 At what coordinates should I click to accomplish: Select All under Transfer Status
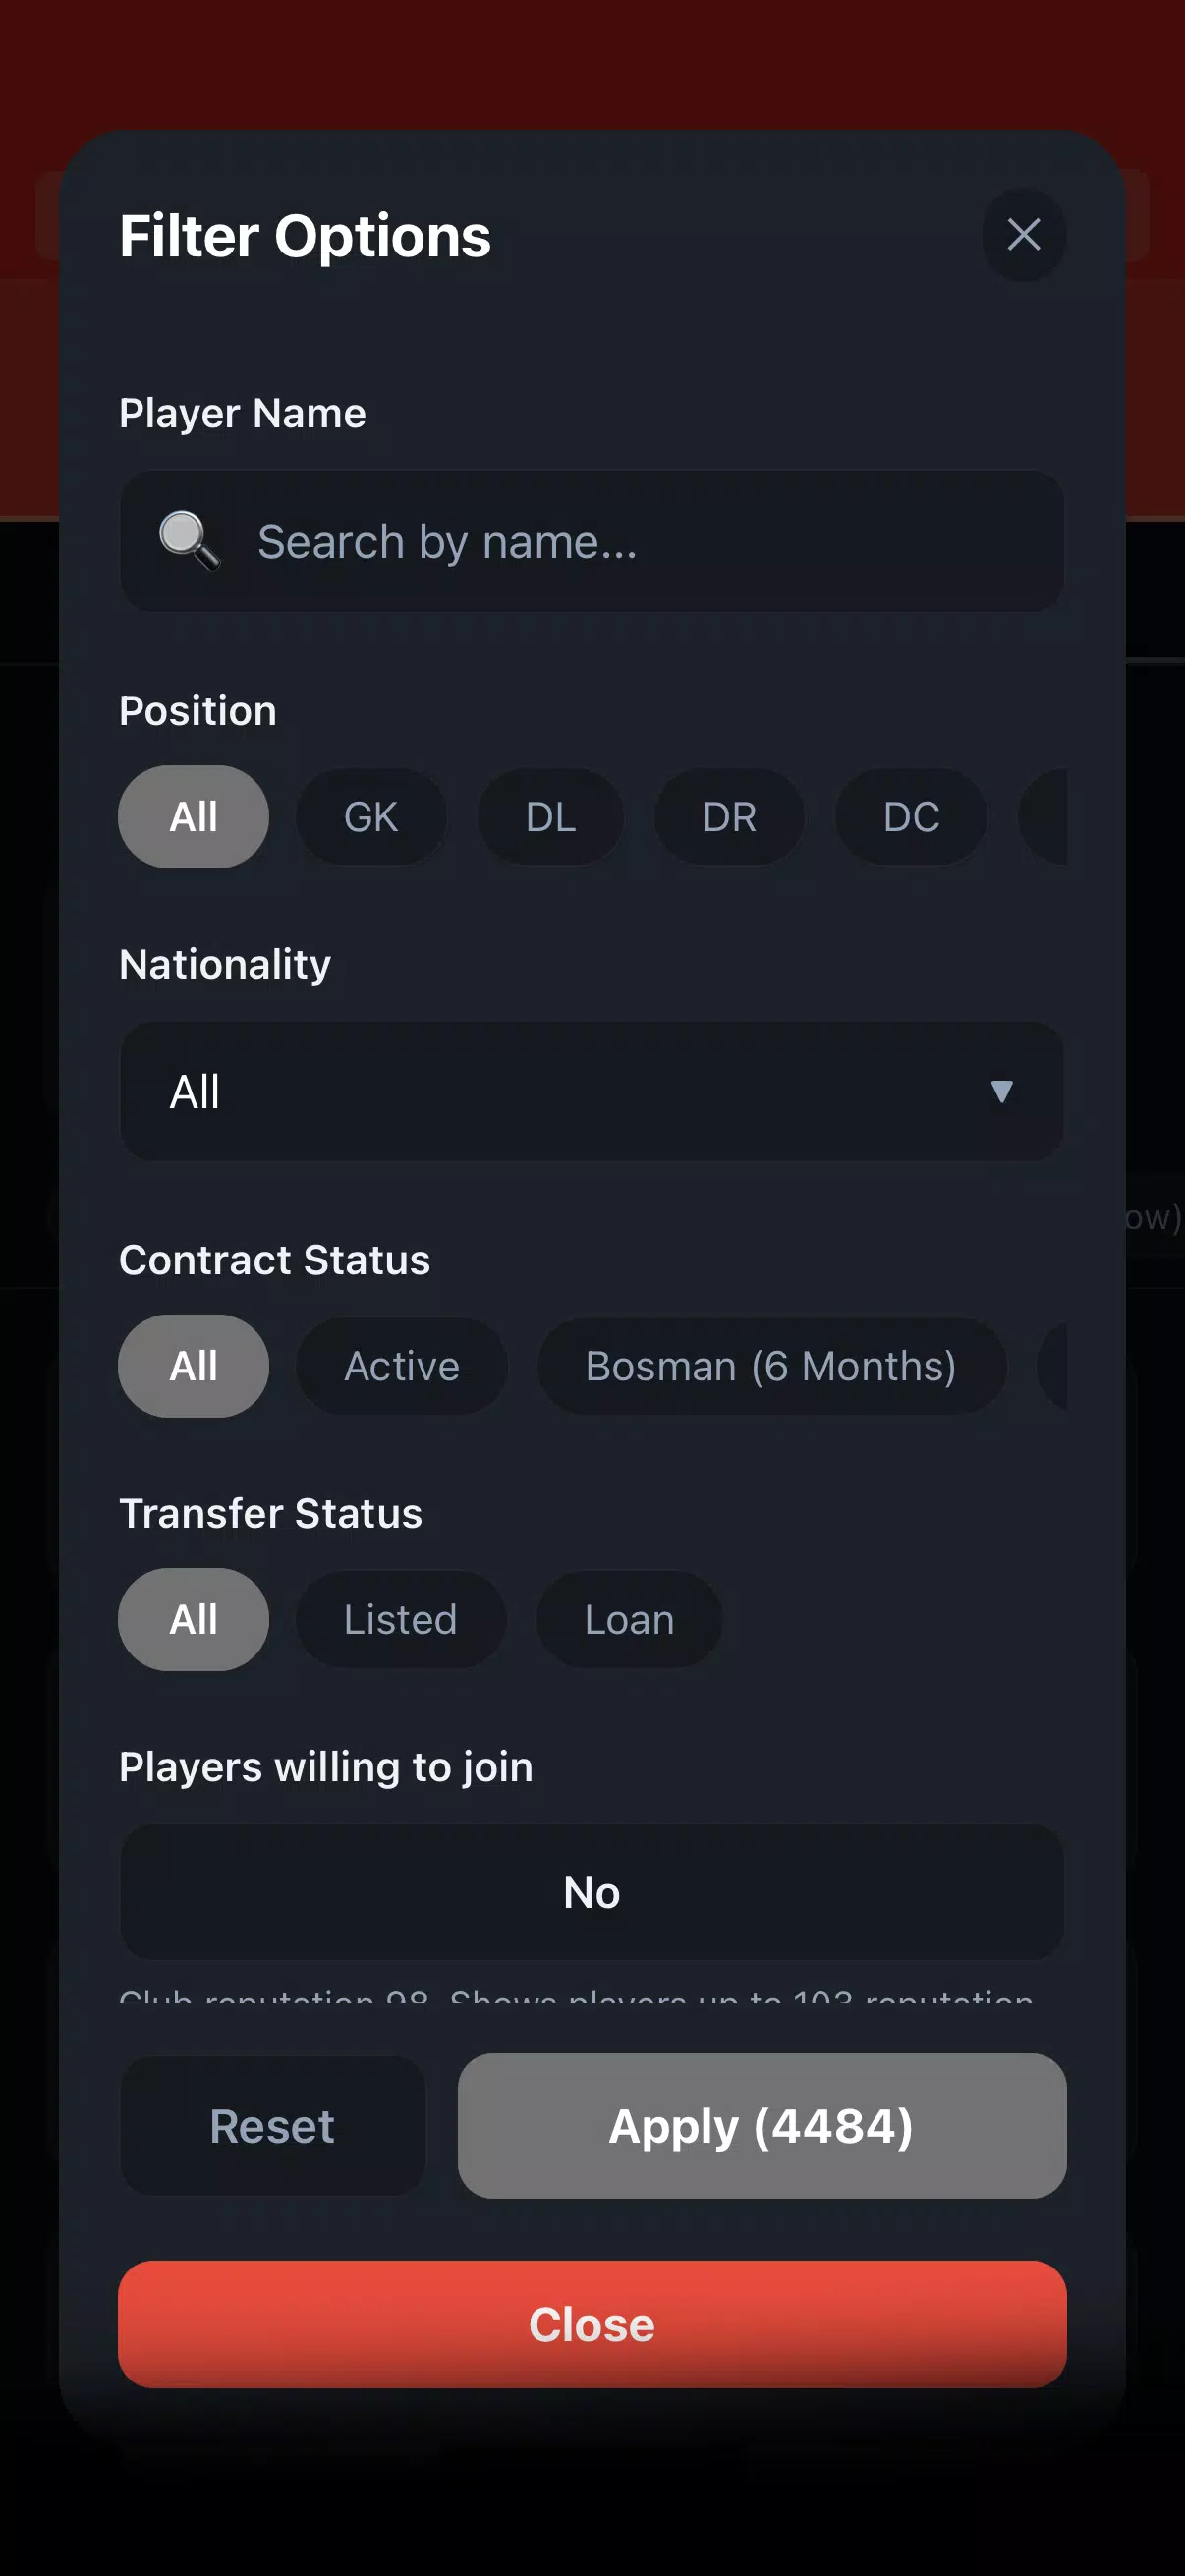(193, 1619)
